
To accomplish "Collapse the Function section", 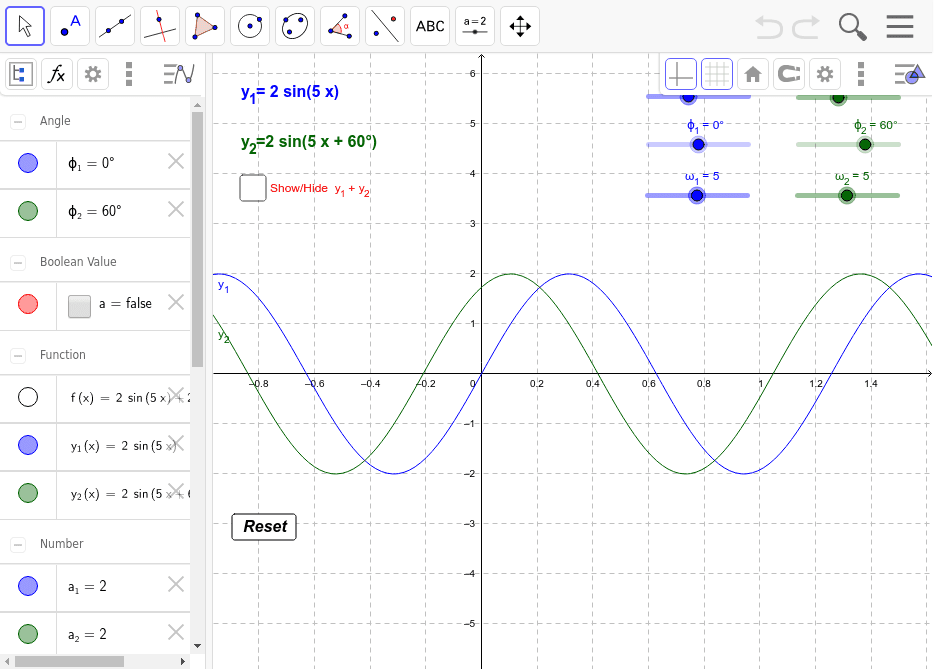I will click(18, 355).
